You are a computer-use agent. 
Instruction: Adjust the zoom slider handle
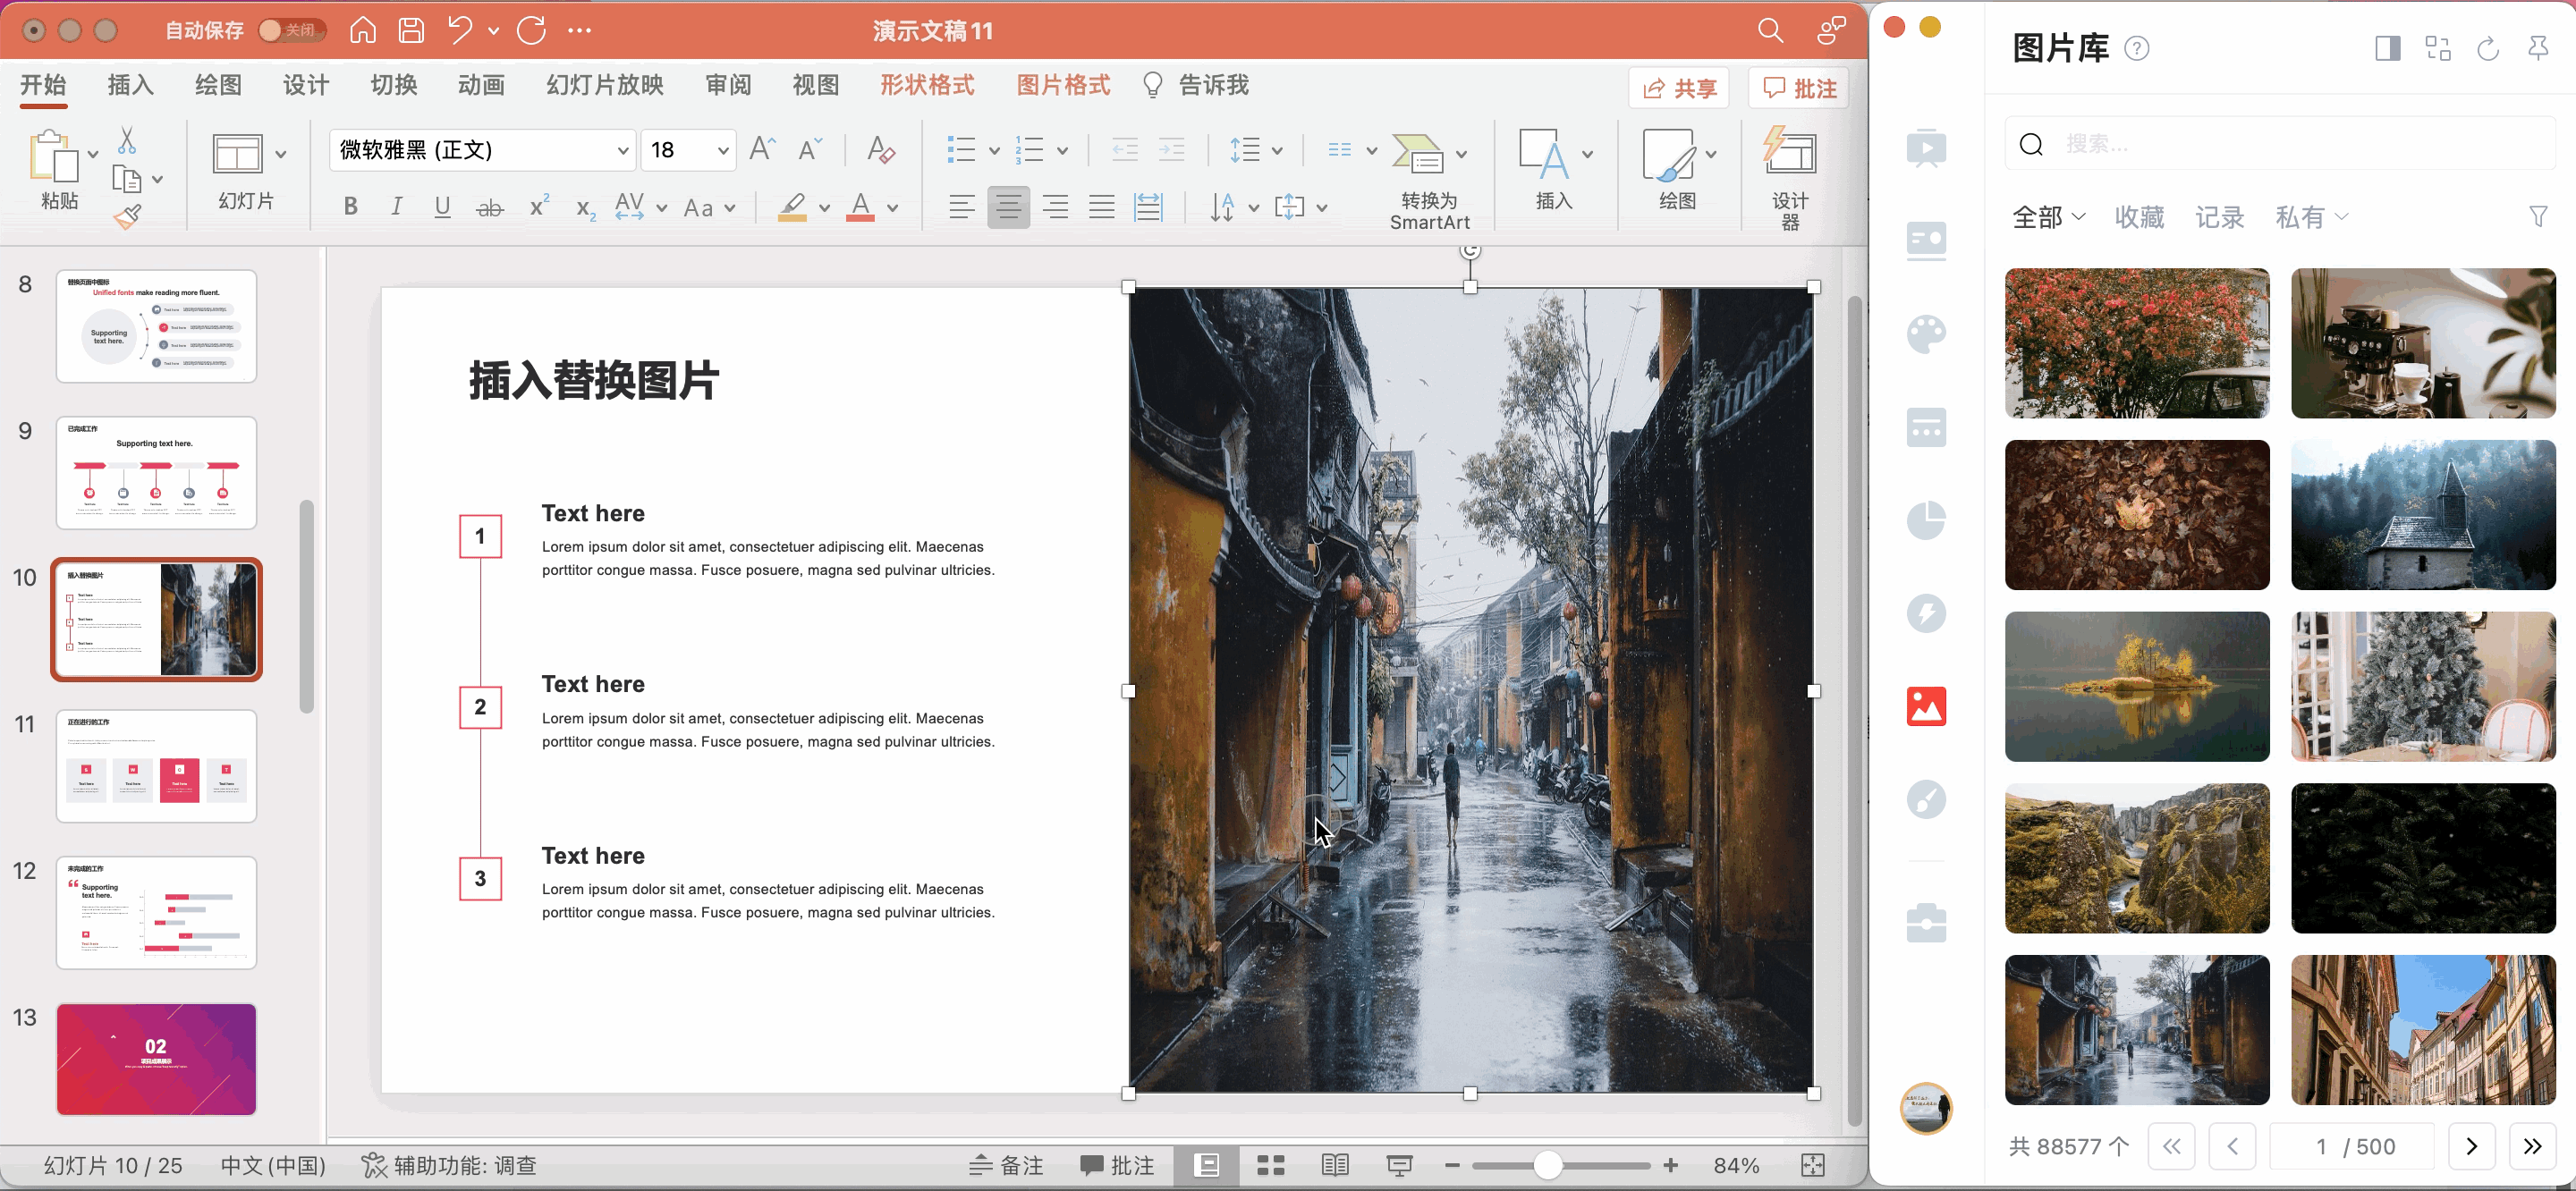click(x=1547, y=1165)
